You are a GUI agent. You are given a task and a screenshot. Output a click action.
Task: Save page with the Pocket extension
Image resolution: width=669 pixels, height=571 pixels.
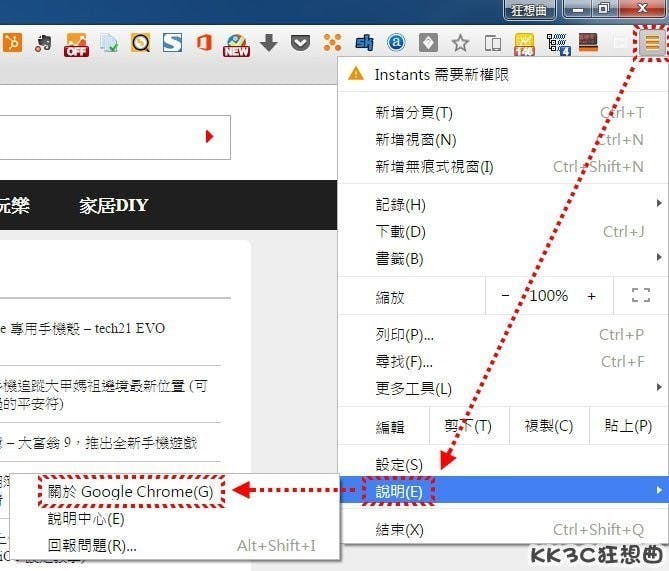click(x=300, y=43)
